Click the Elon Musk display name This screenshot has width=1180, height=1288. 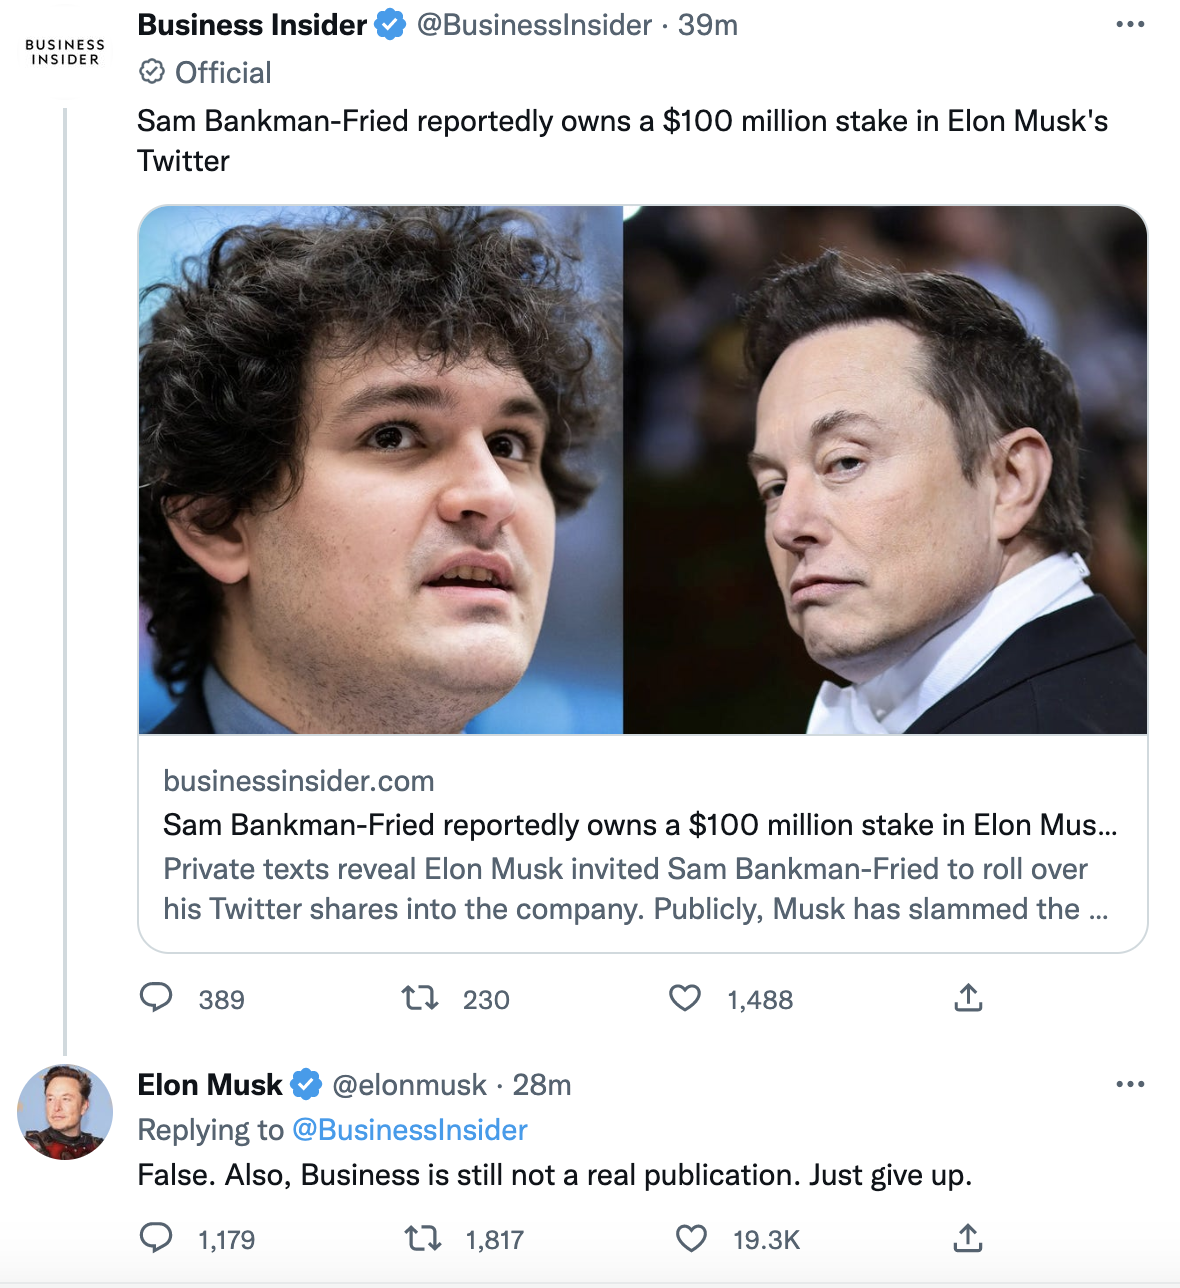210,1084
